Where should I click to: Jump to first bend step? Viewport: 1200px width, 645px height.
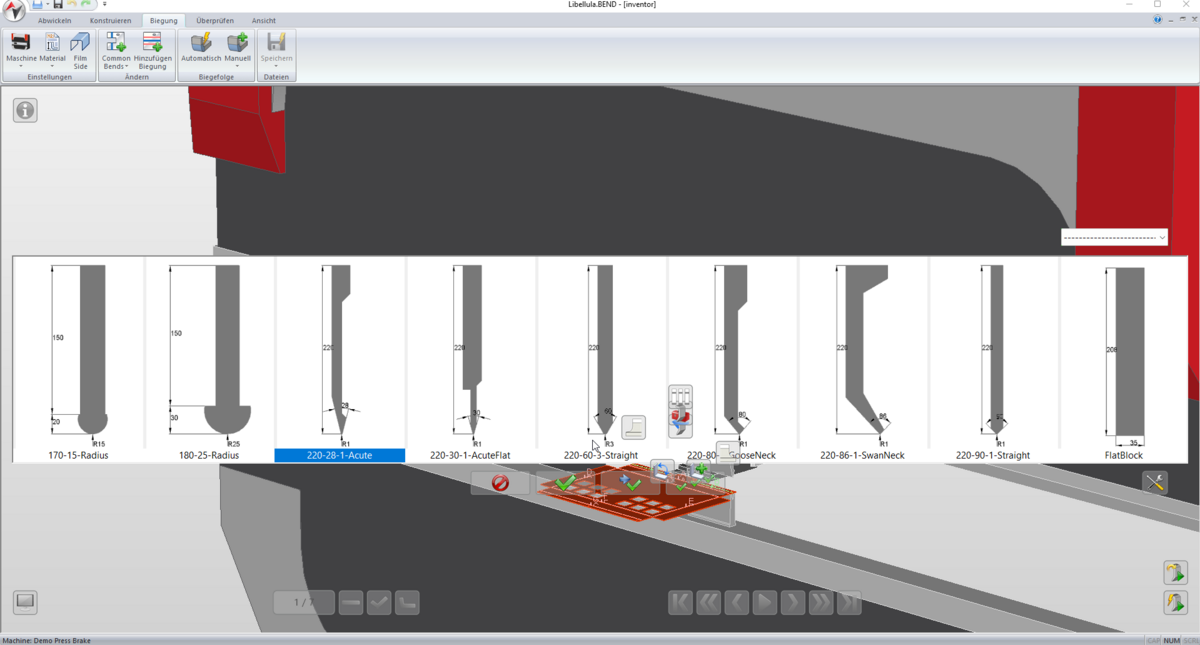pyautogui.click(x=680, y=602)
